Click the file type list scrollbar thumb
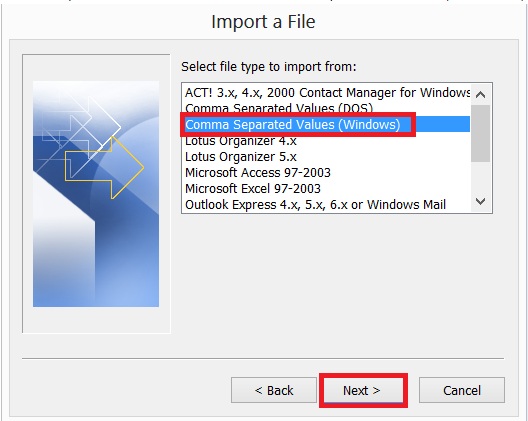528x421 pixels. tap(481, 133)
